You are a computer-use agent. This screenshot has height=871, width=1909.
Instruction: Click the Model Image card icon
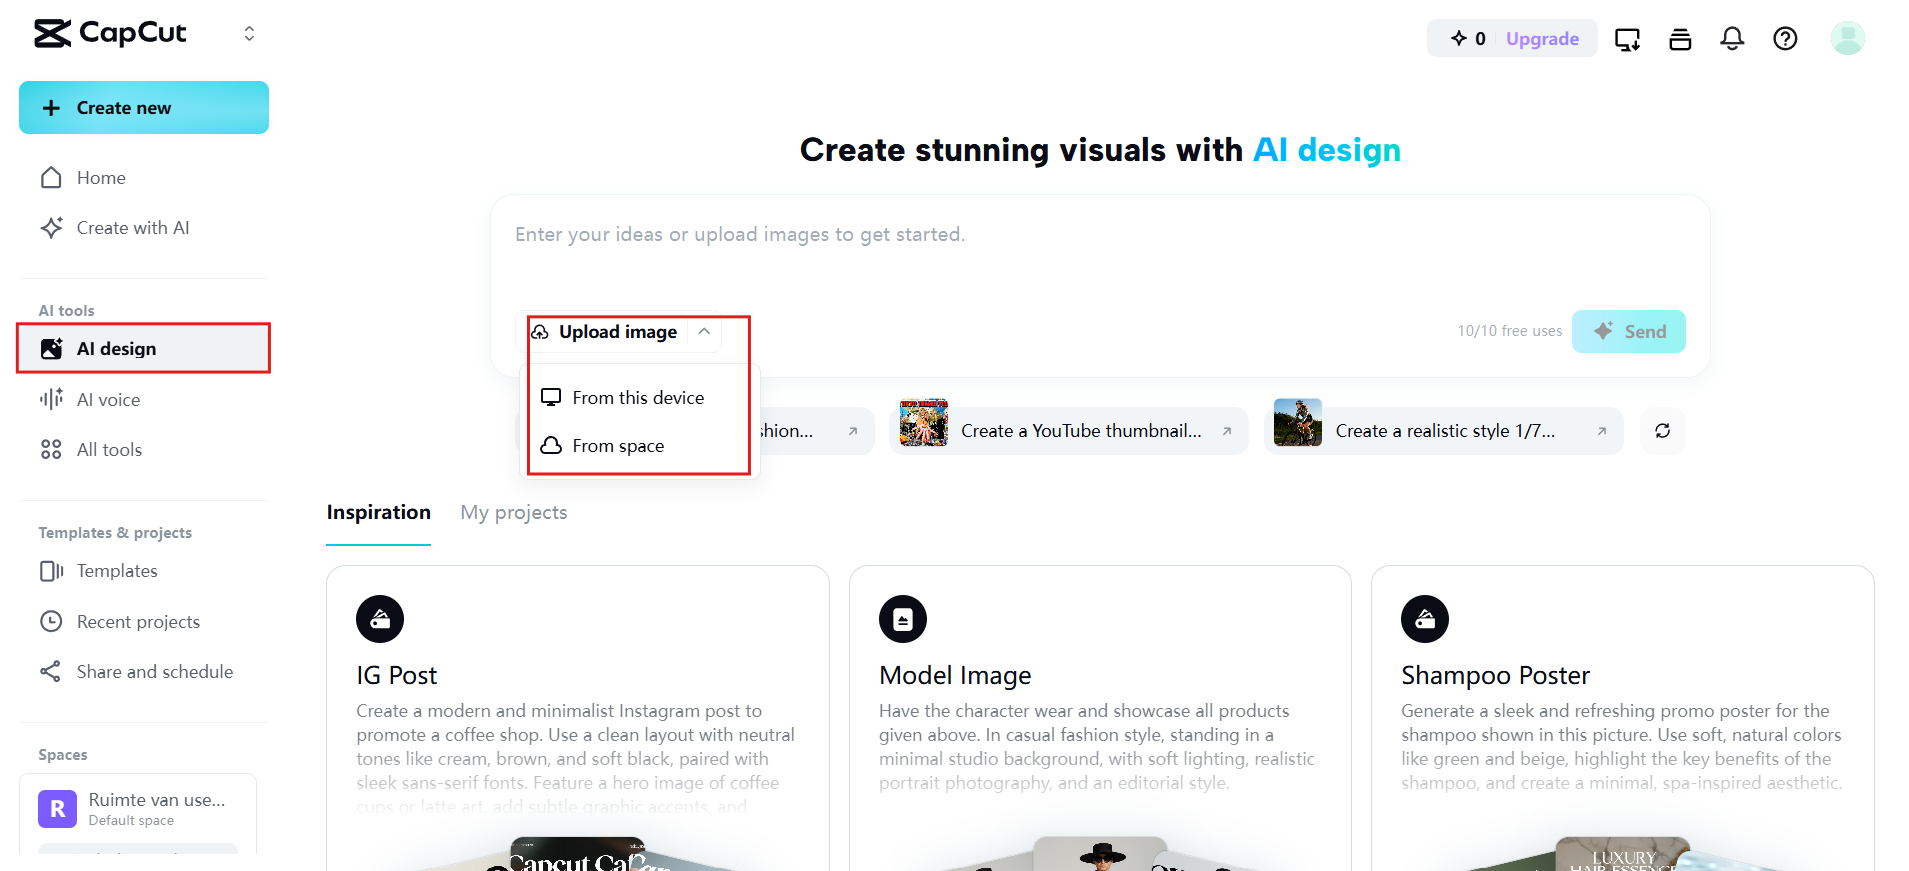(903, 620)
